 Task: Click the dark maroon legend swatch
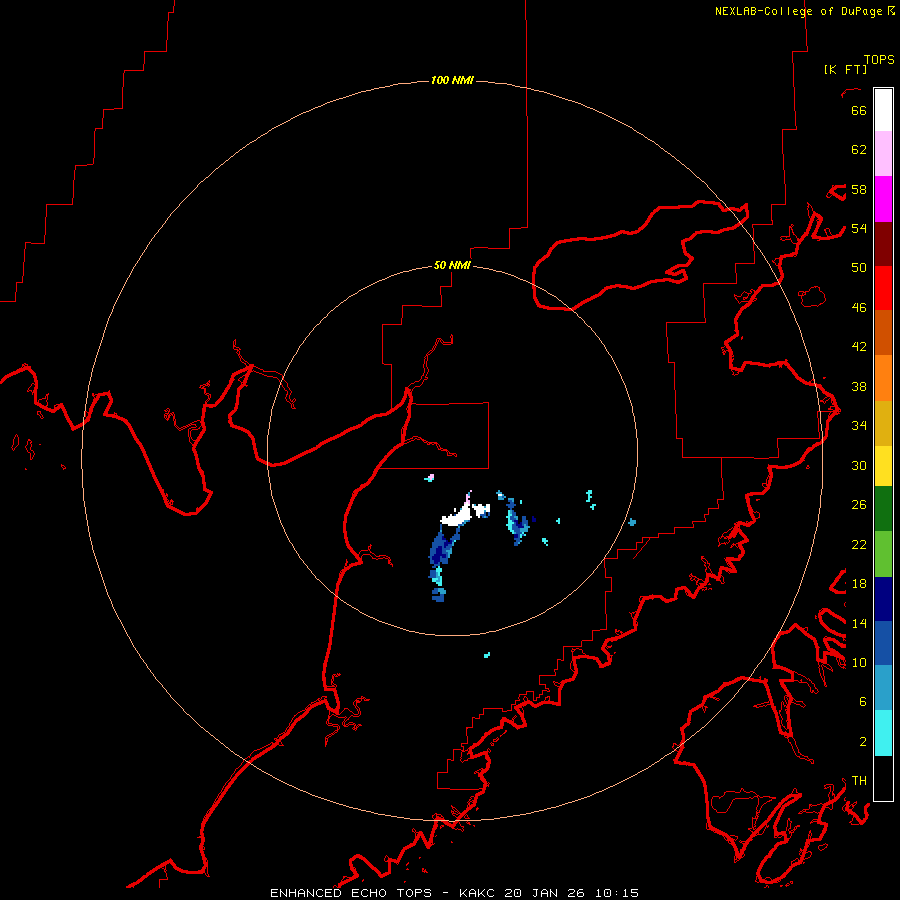click(883, 244)
